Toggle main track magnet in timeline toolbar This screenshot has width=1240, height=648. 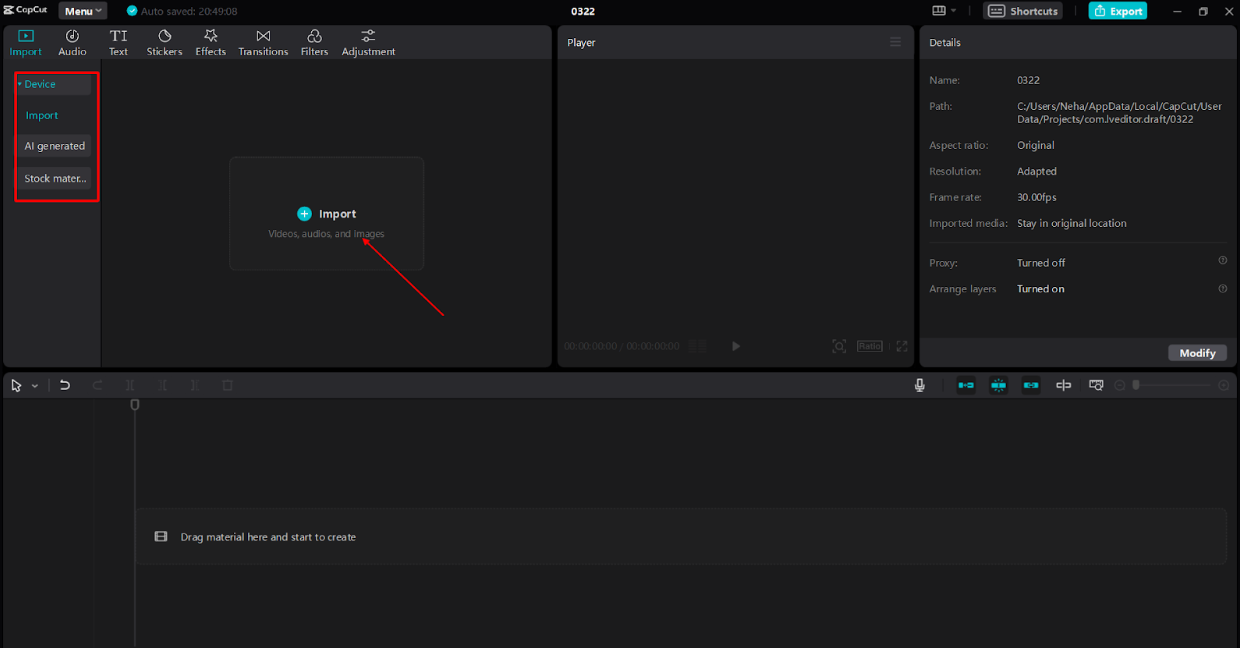tap(966, 385)
